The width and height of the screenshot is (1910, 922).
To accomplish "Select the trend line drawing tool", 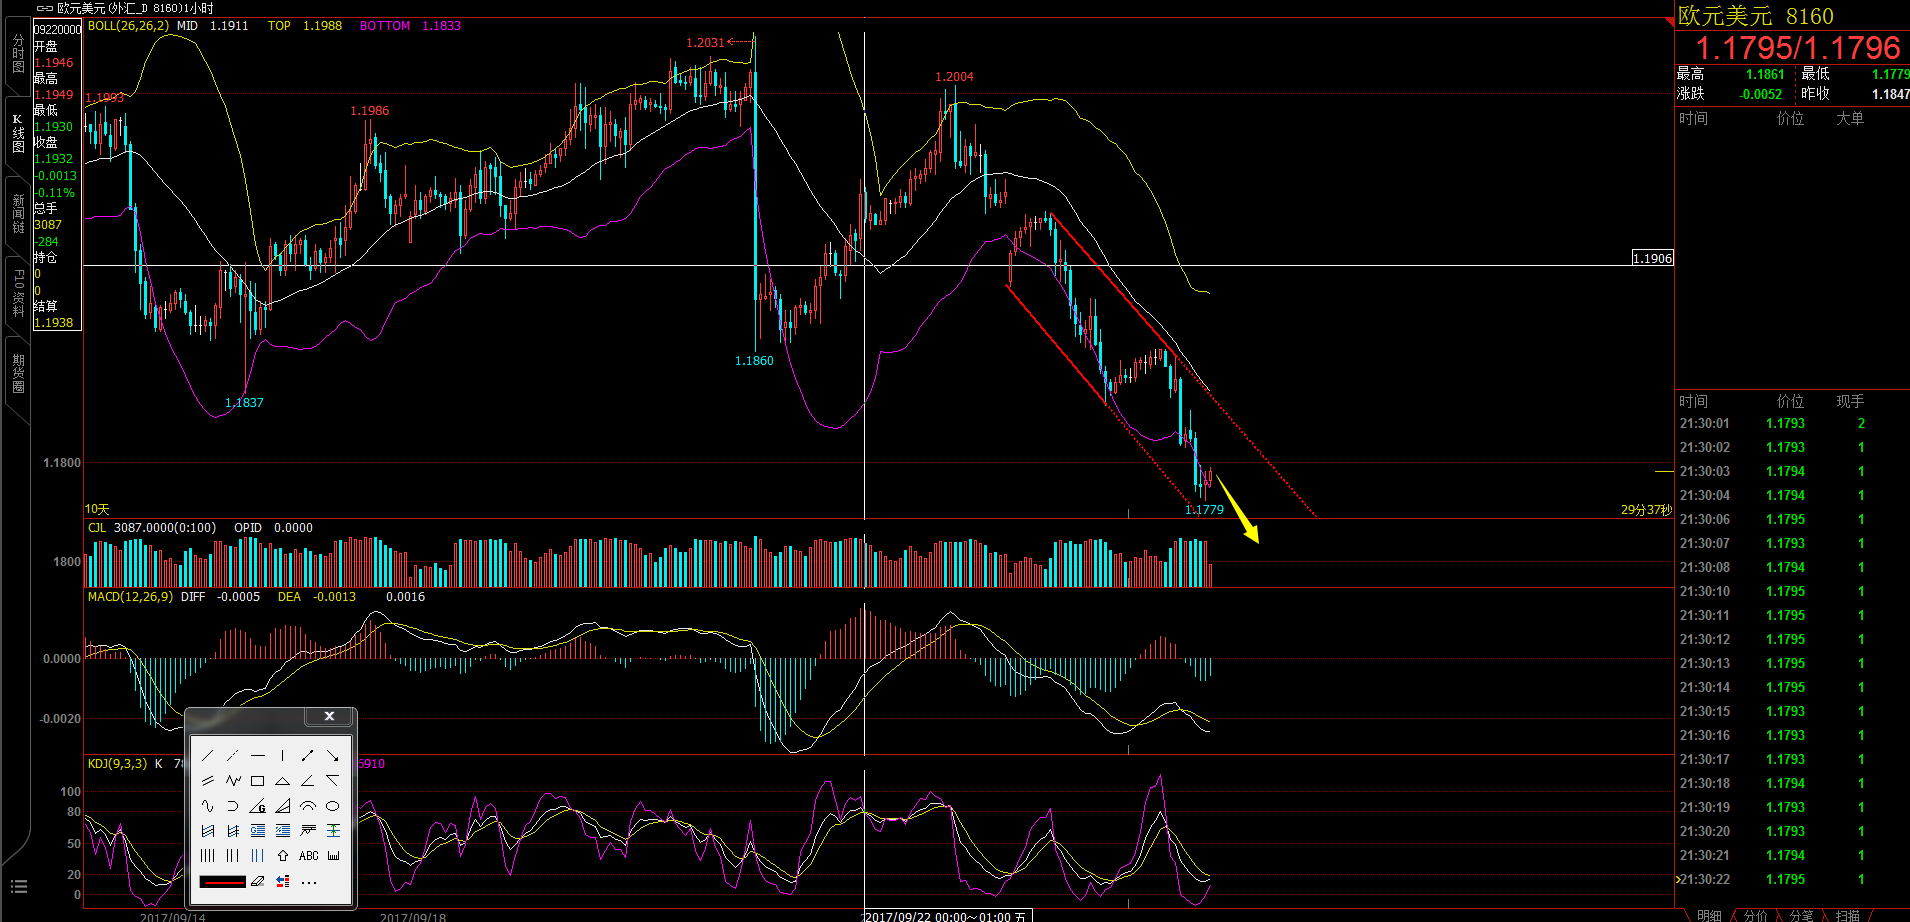I will click(x=208, y=756).
